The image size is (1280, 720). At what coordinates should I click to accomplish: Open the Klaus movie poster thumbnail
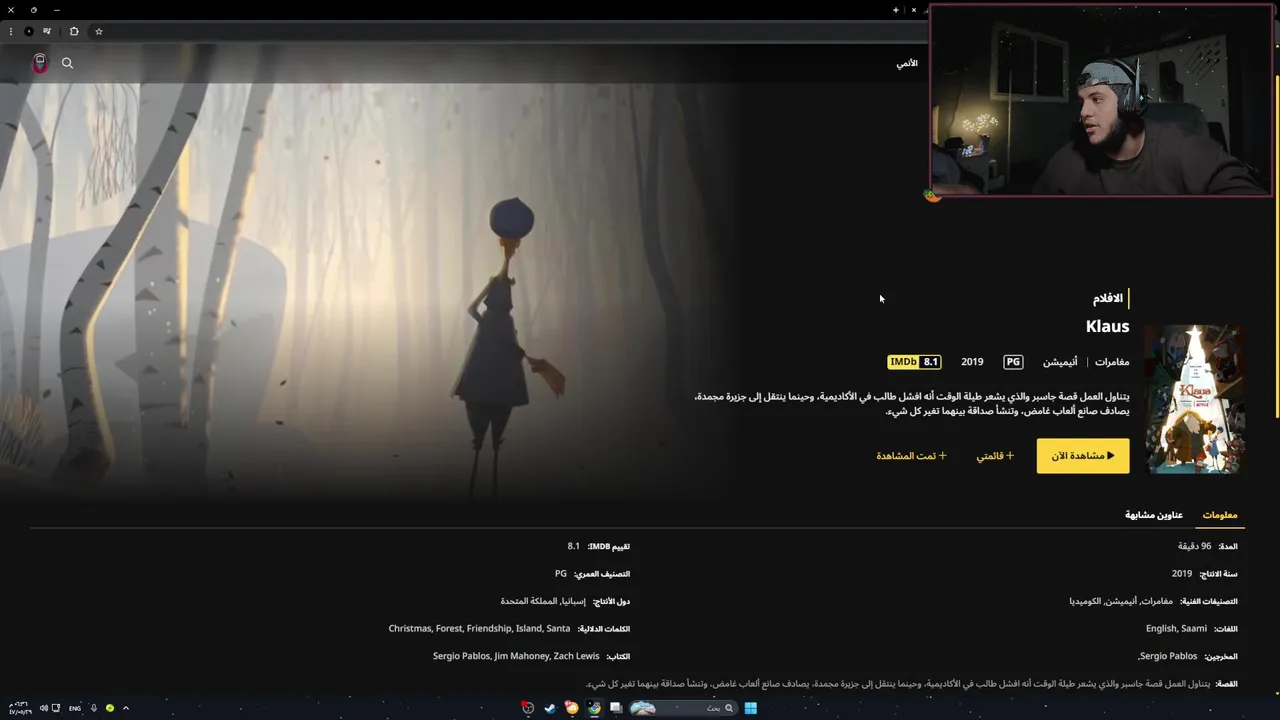click(x=1194, y=398)
